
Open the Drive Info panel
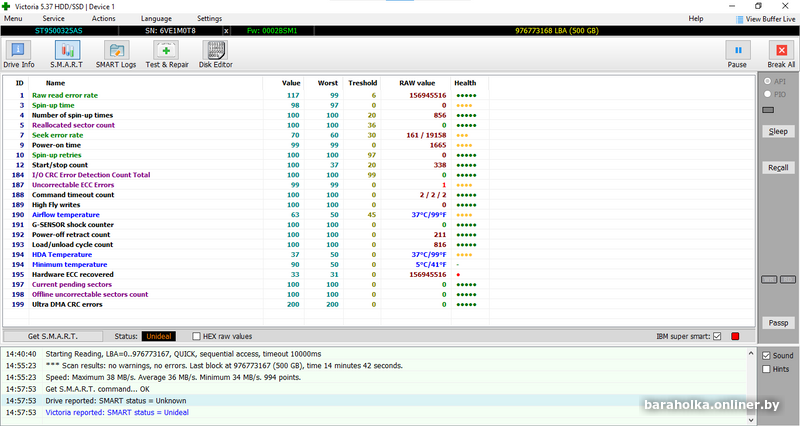[19, 55]
